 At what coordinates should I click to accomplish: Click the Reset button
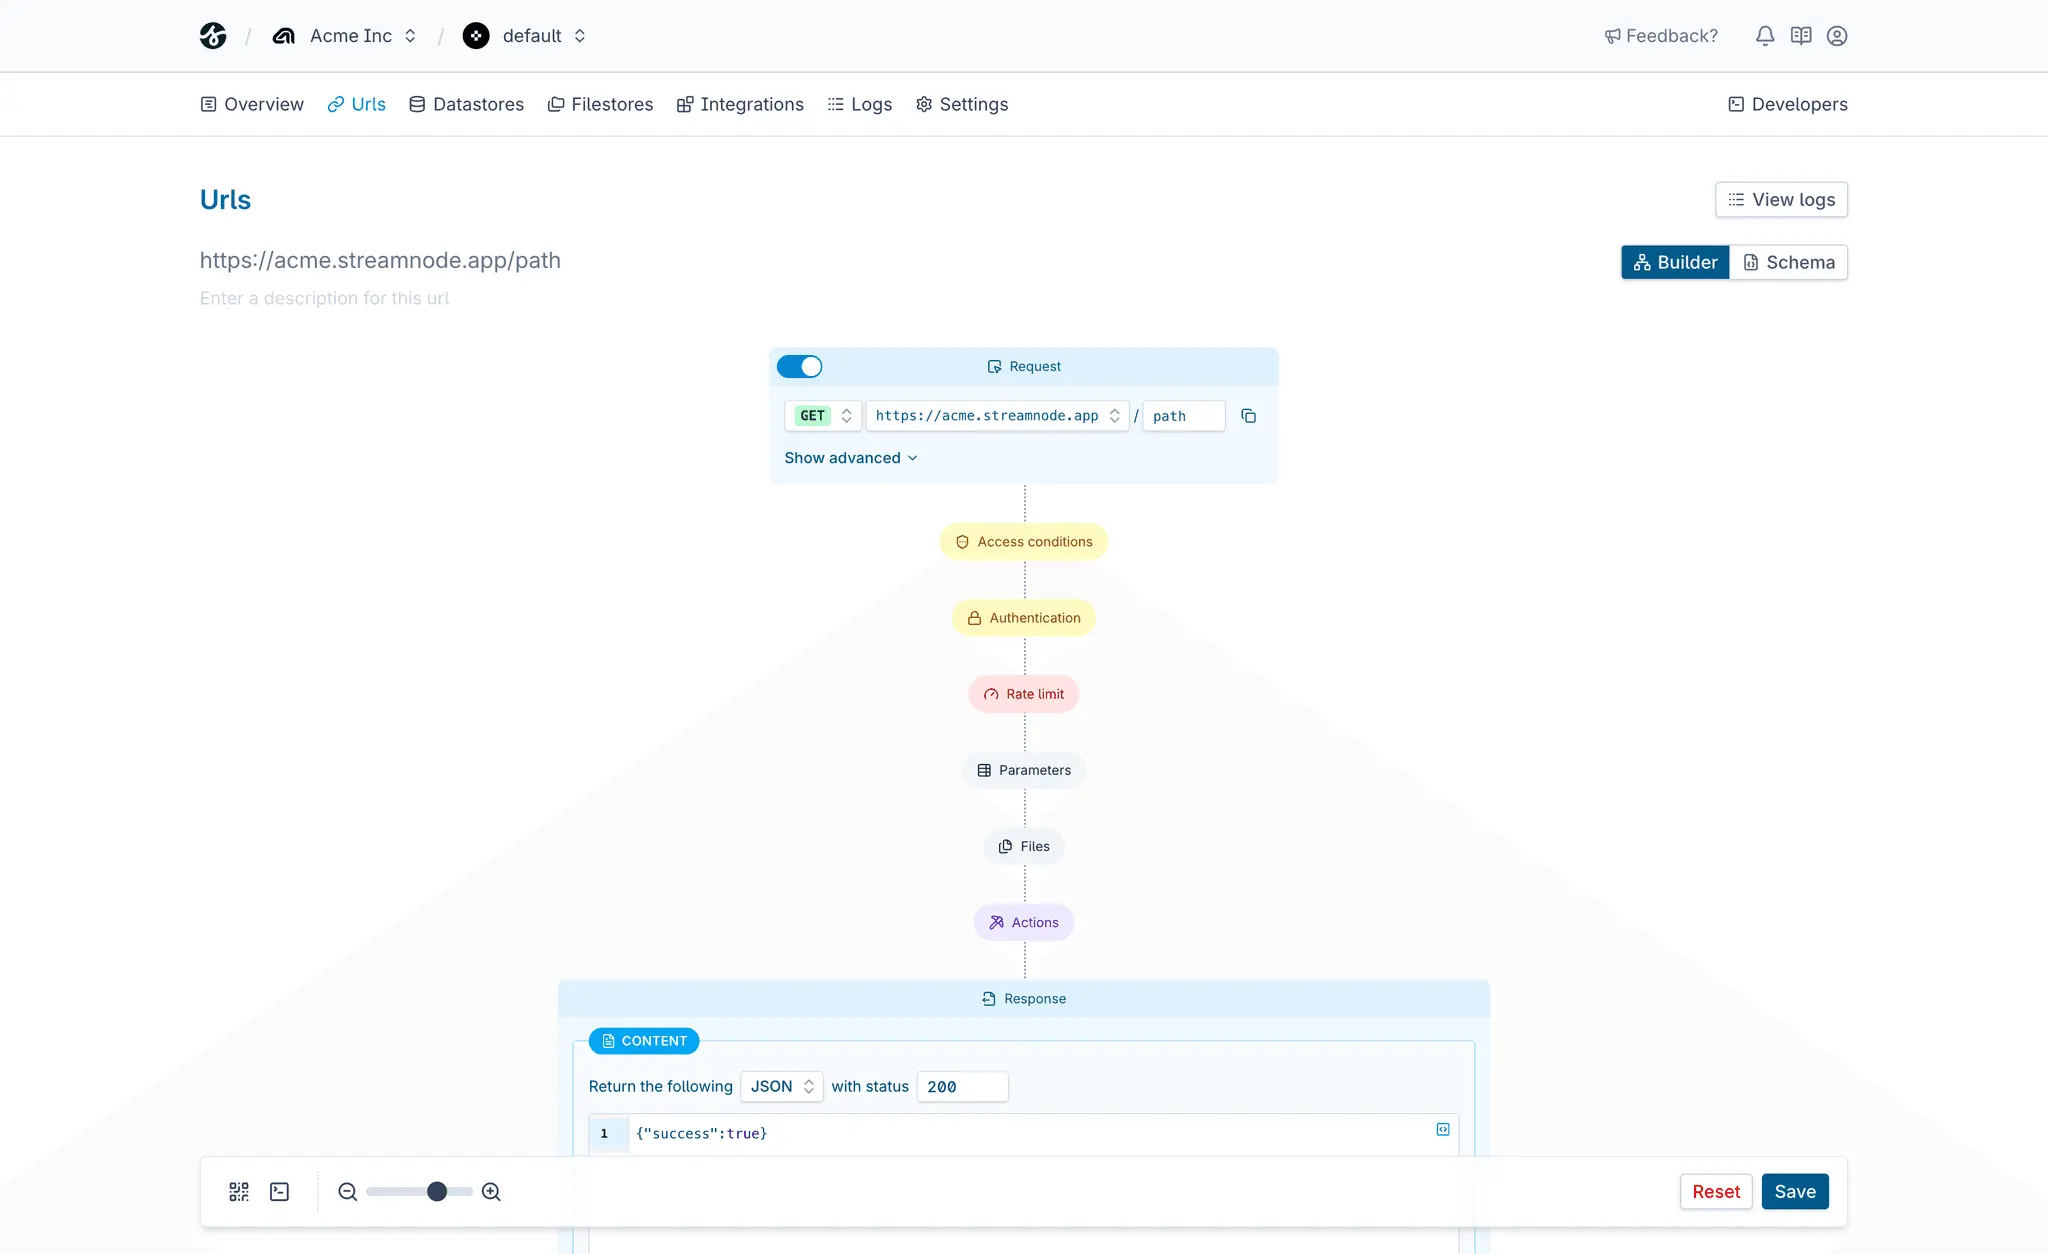coord(1716,1192)
